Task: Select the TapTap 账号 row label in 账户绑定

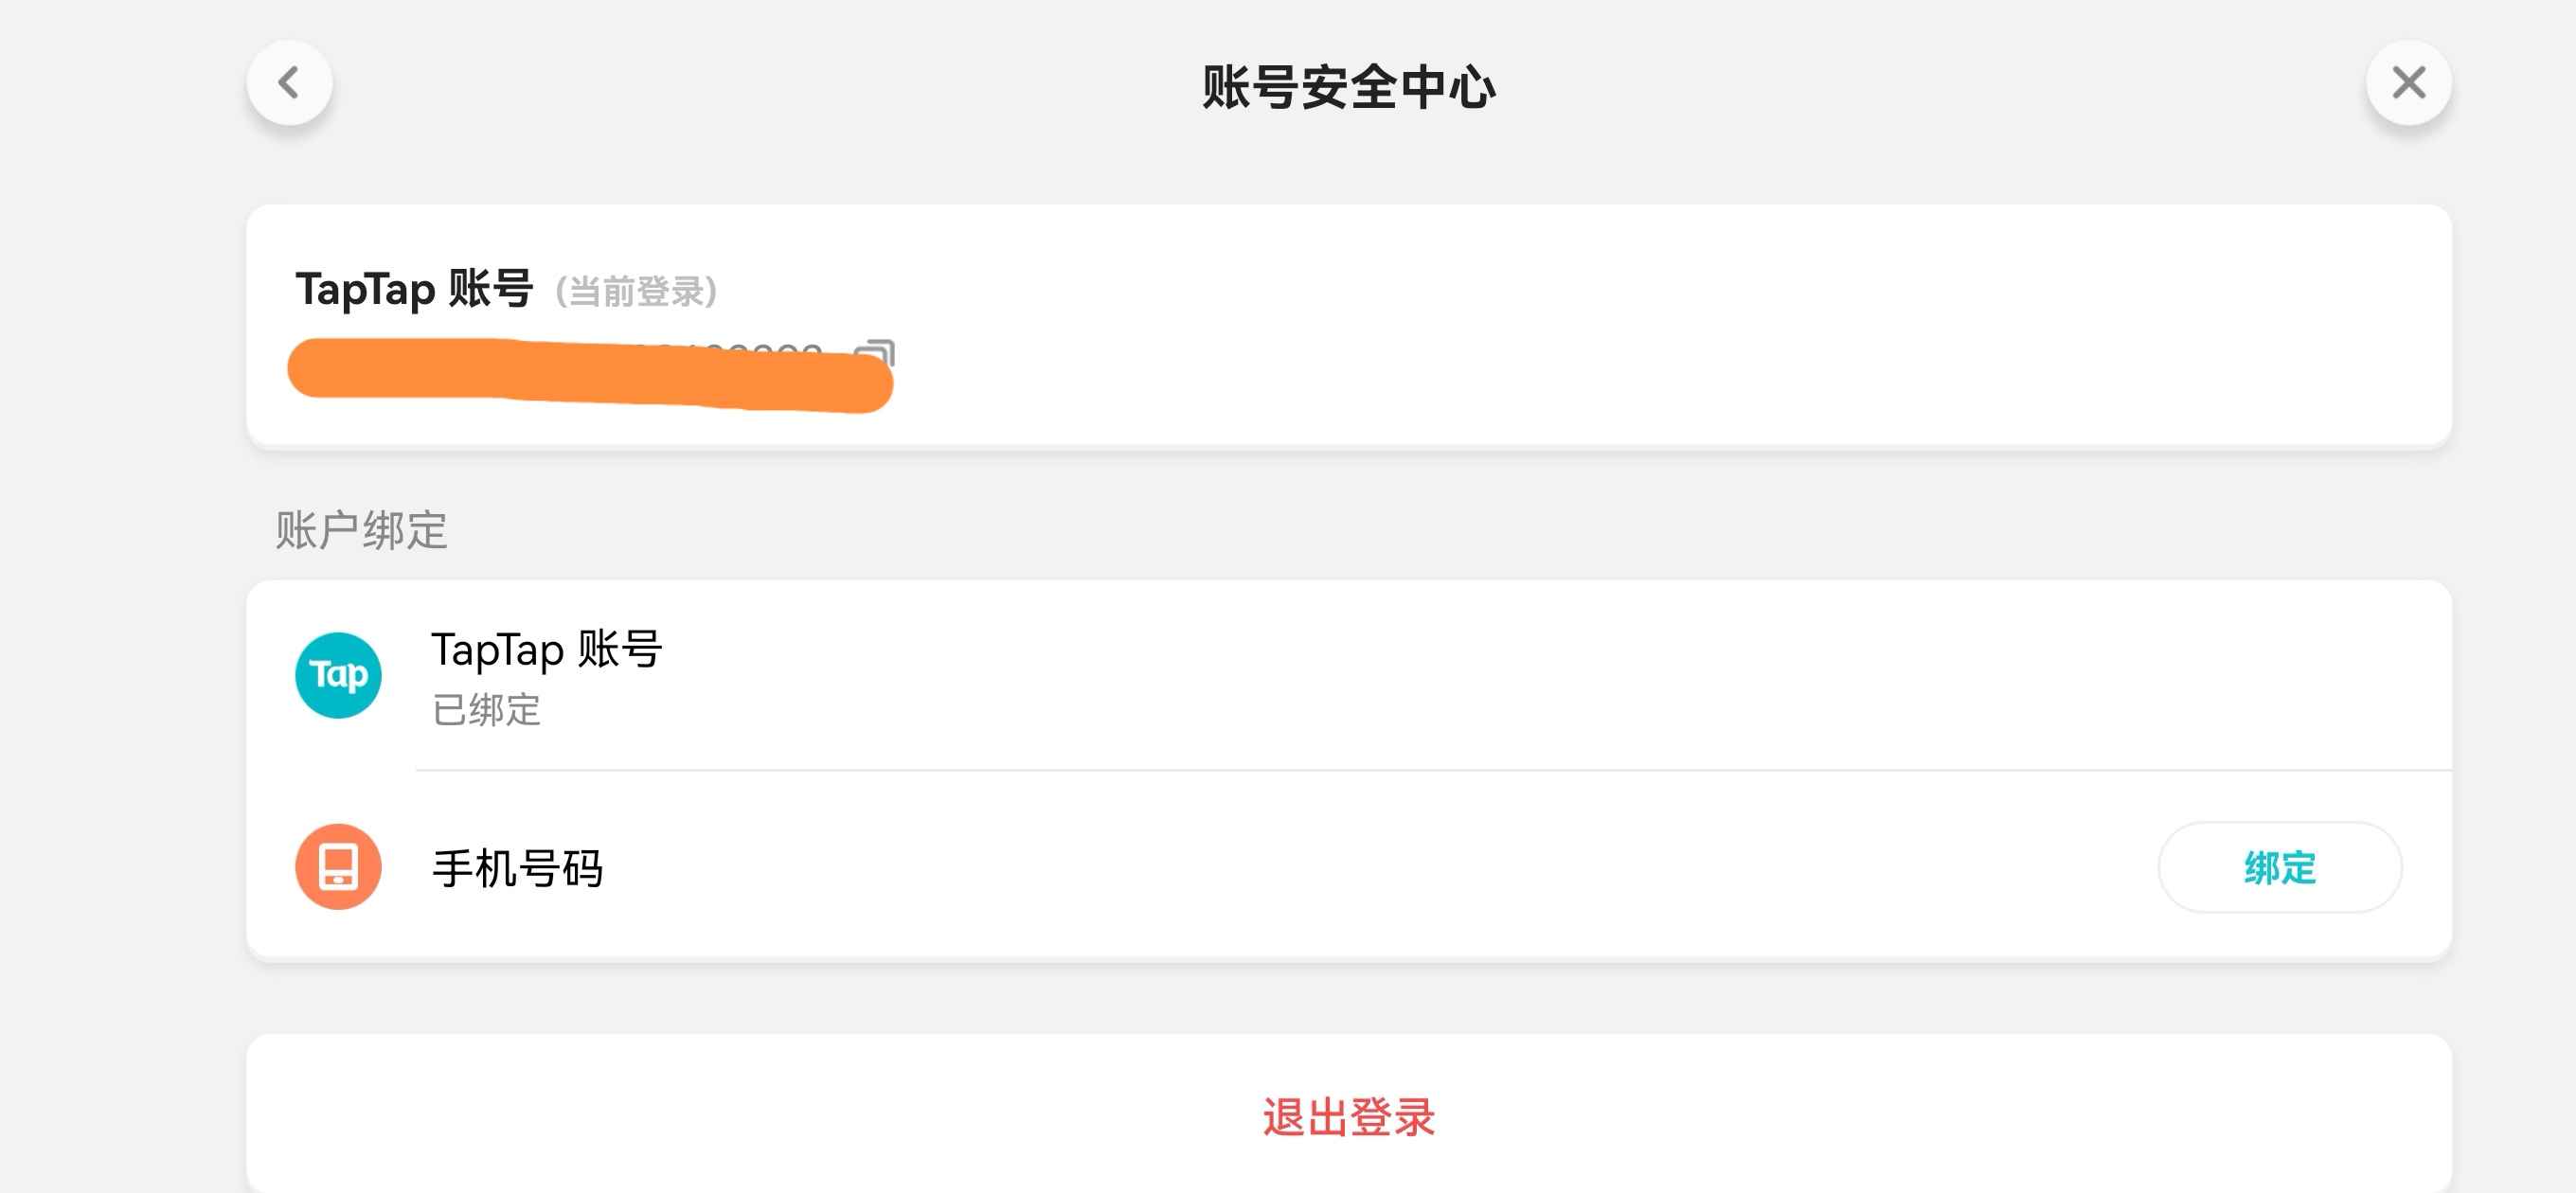Action: coord(547,650)
